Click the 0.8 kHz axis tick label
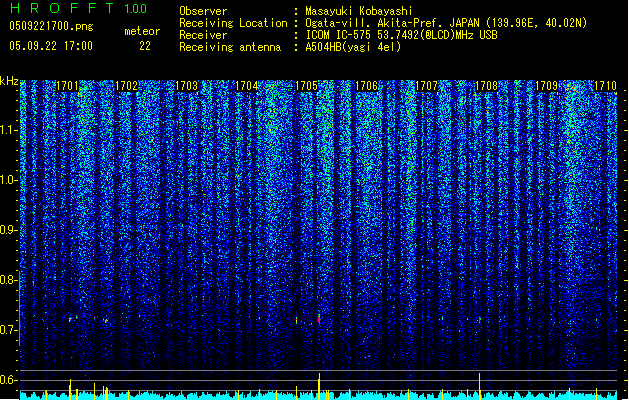629x400 pixels. click(9, 280)
